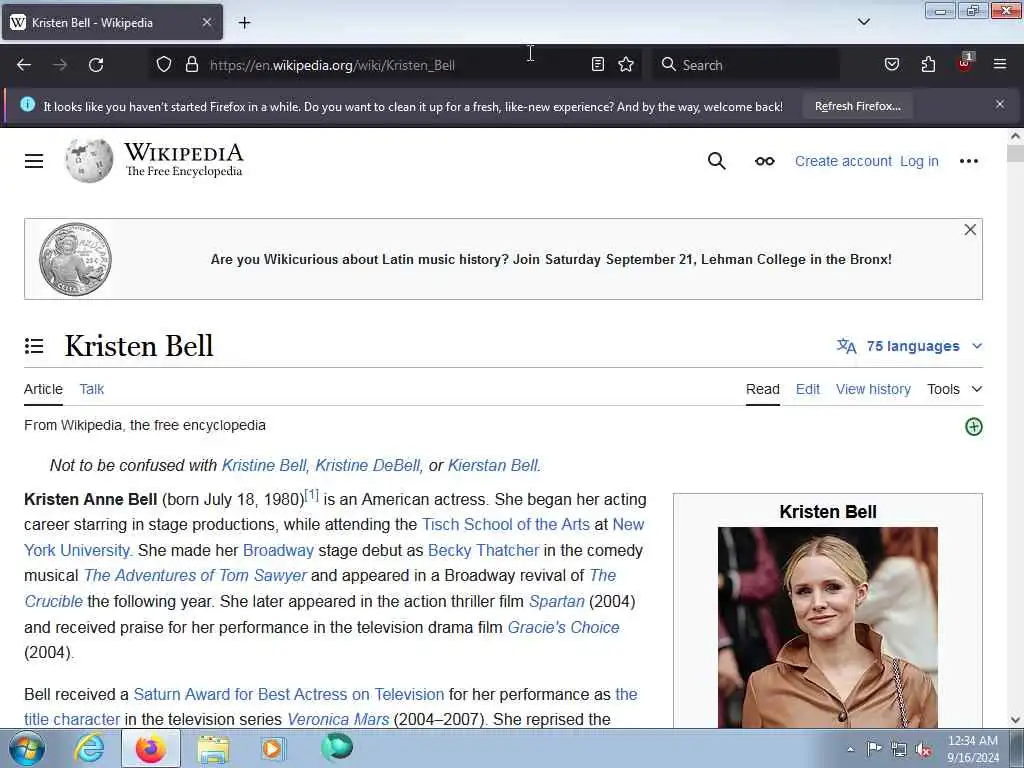Open the Save to Pocket icon

pyautogui.click(x=891, y=64)
